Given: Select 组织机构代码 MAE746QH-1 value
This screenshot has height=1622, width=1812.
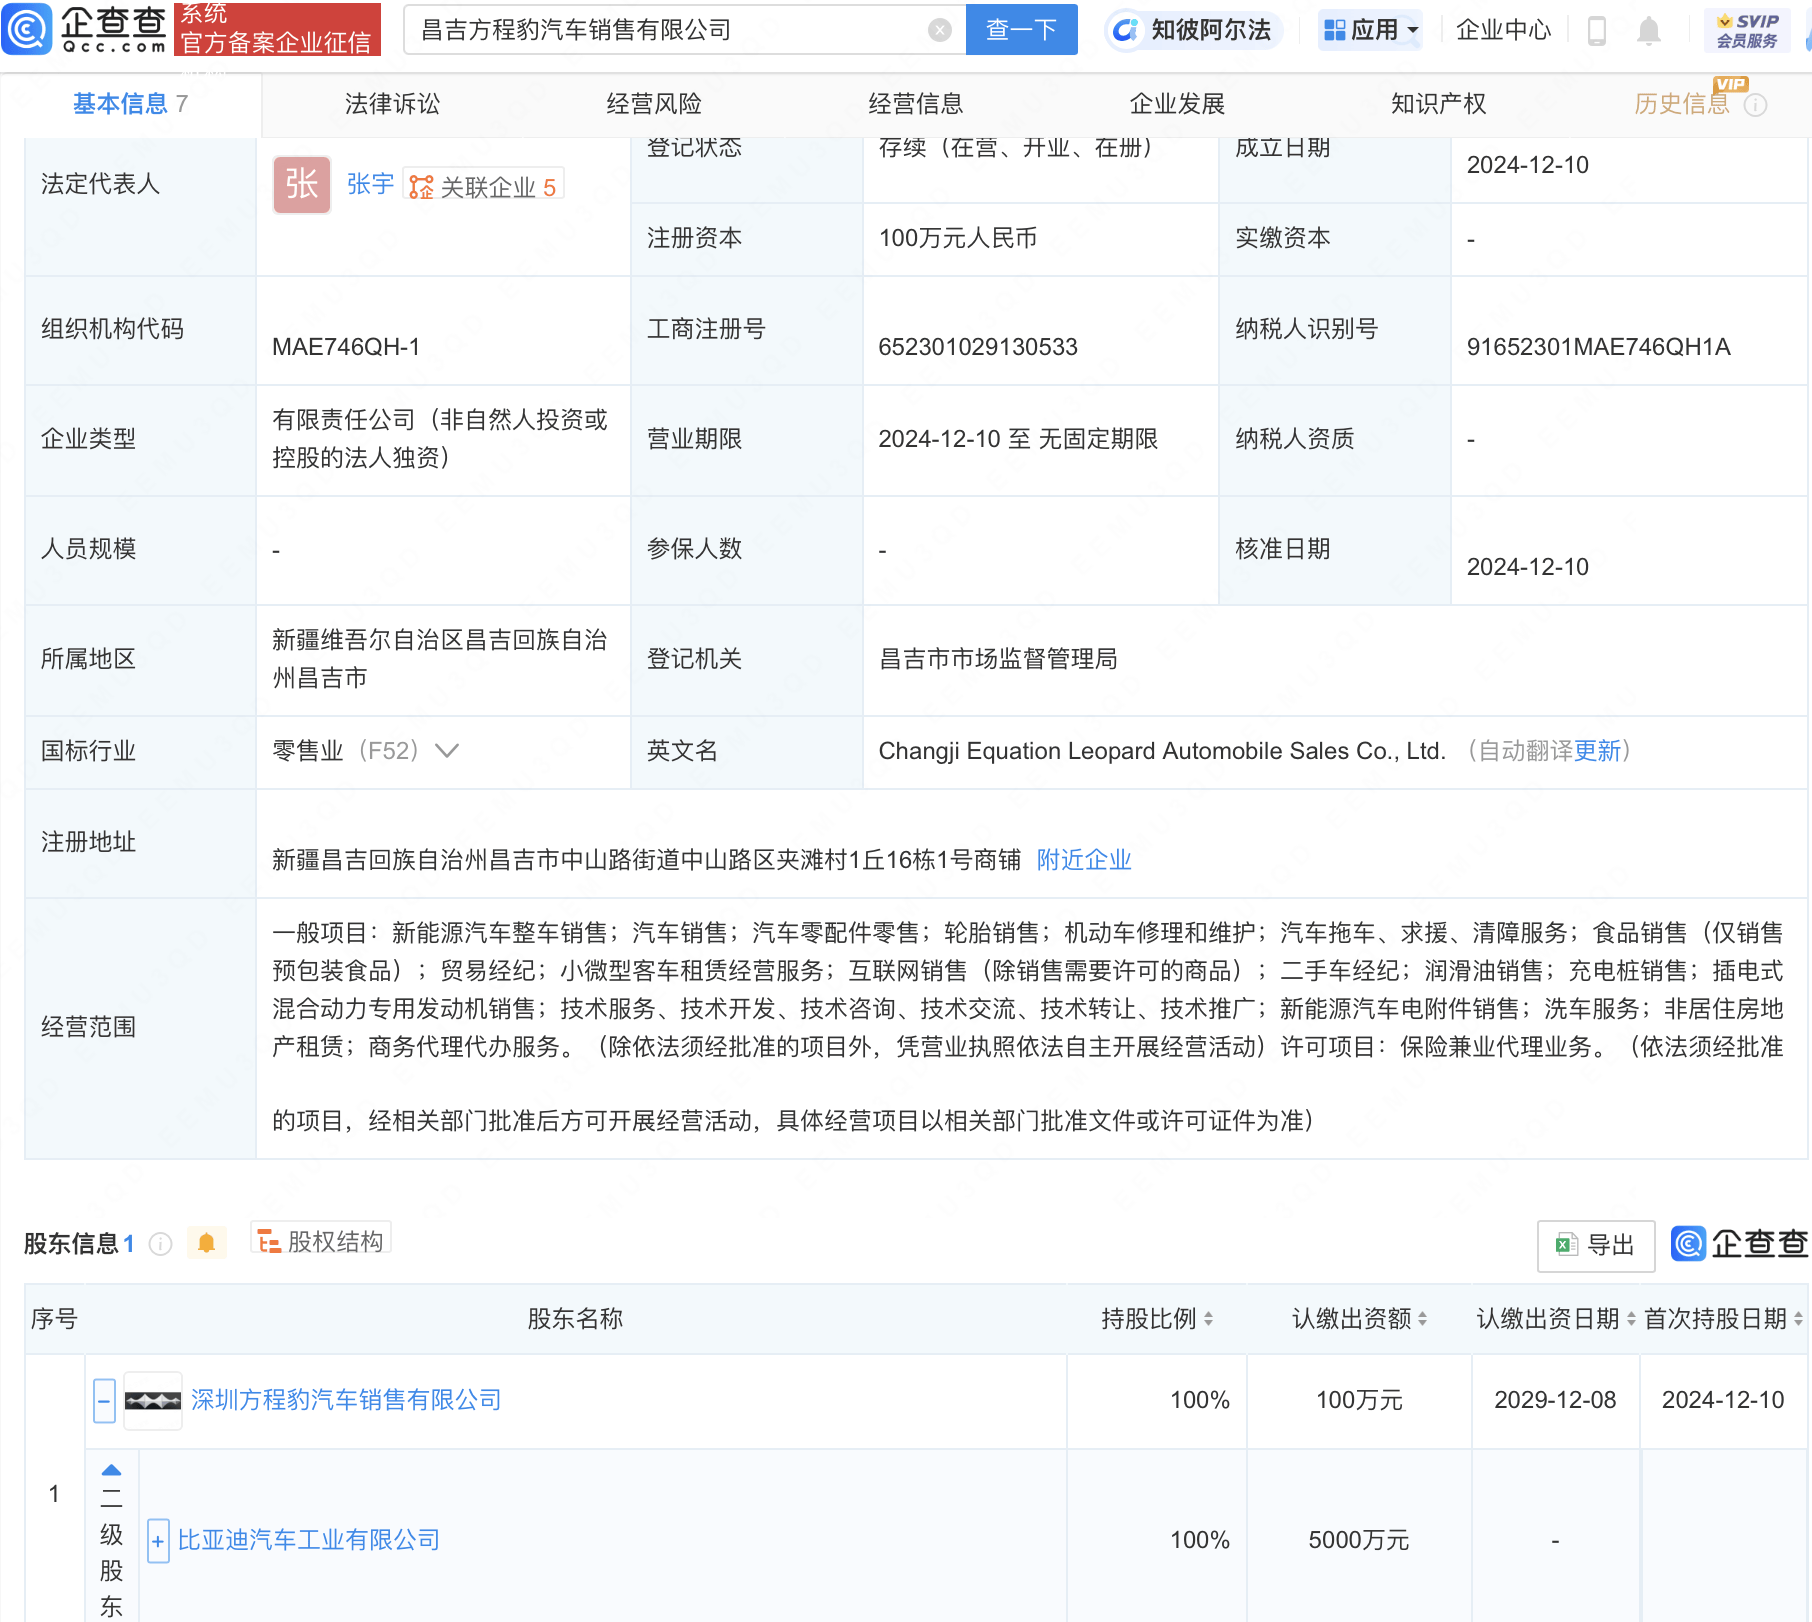Looking at the screenshot, I should 346,347.
